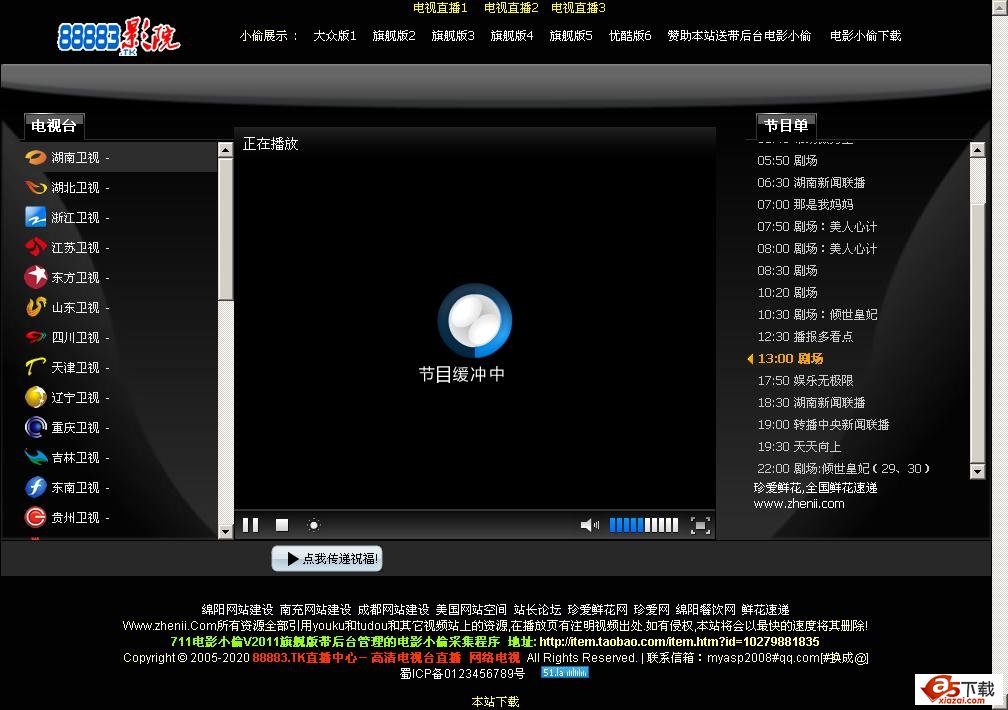
Task: Click the program list scroll-down arrow
Action: pos(977,471)
